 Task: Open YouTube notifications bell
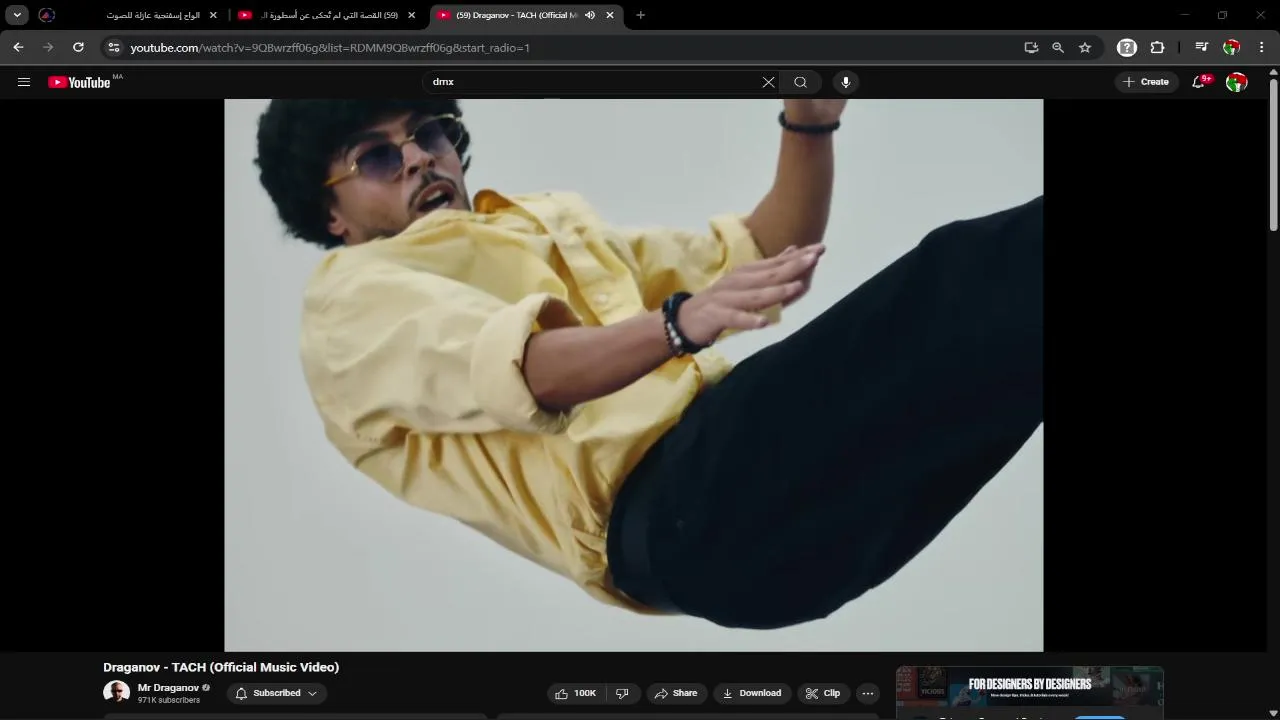click(x=1199, y=82)
